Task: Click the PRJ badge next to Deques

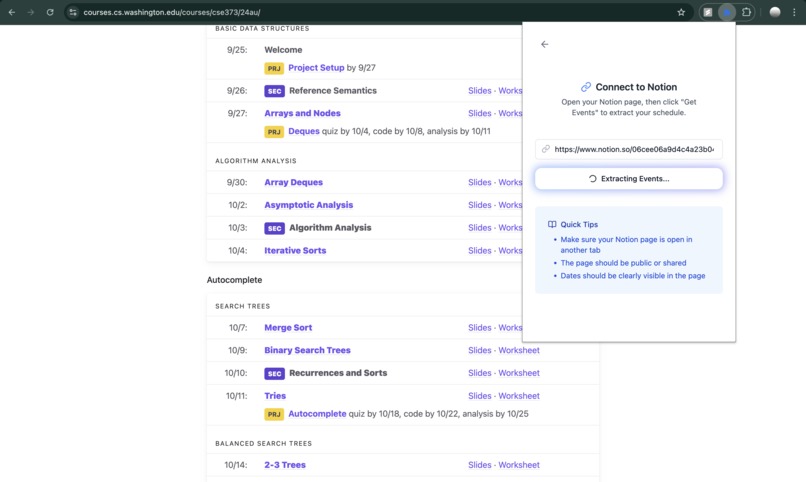Action: (274, 132)
